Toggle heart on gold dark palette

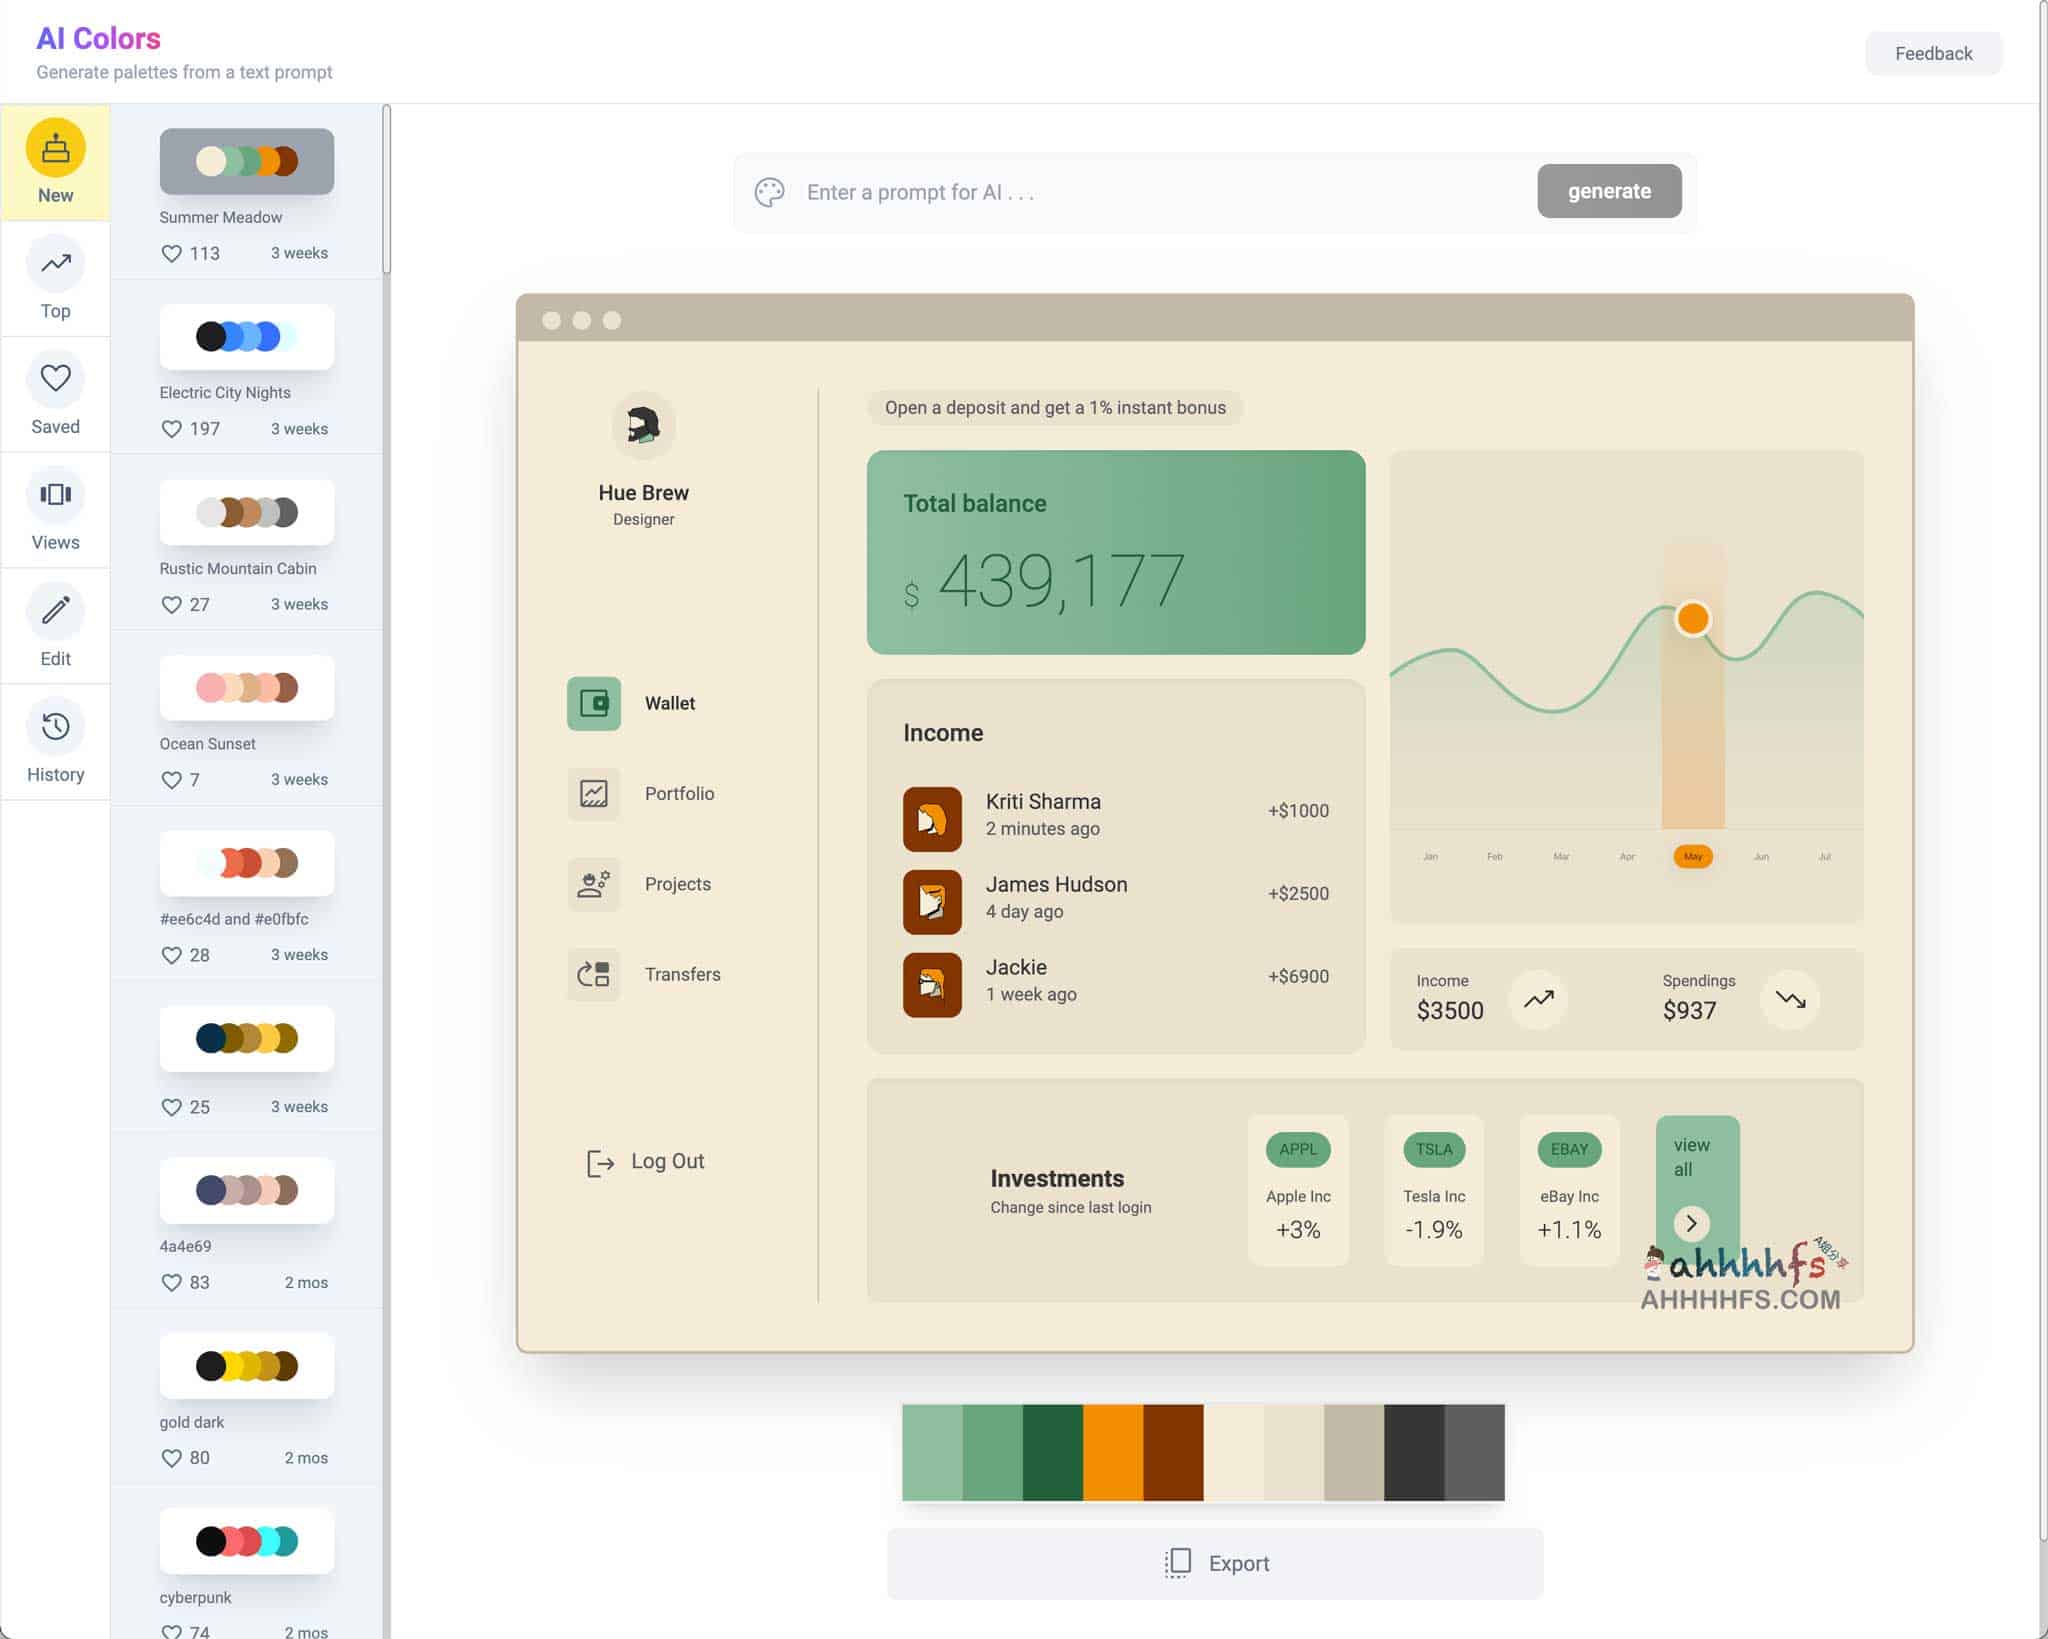click(x=172, y=1458)
